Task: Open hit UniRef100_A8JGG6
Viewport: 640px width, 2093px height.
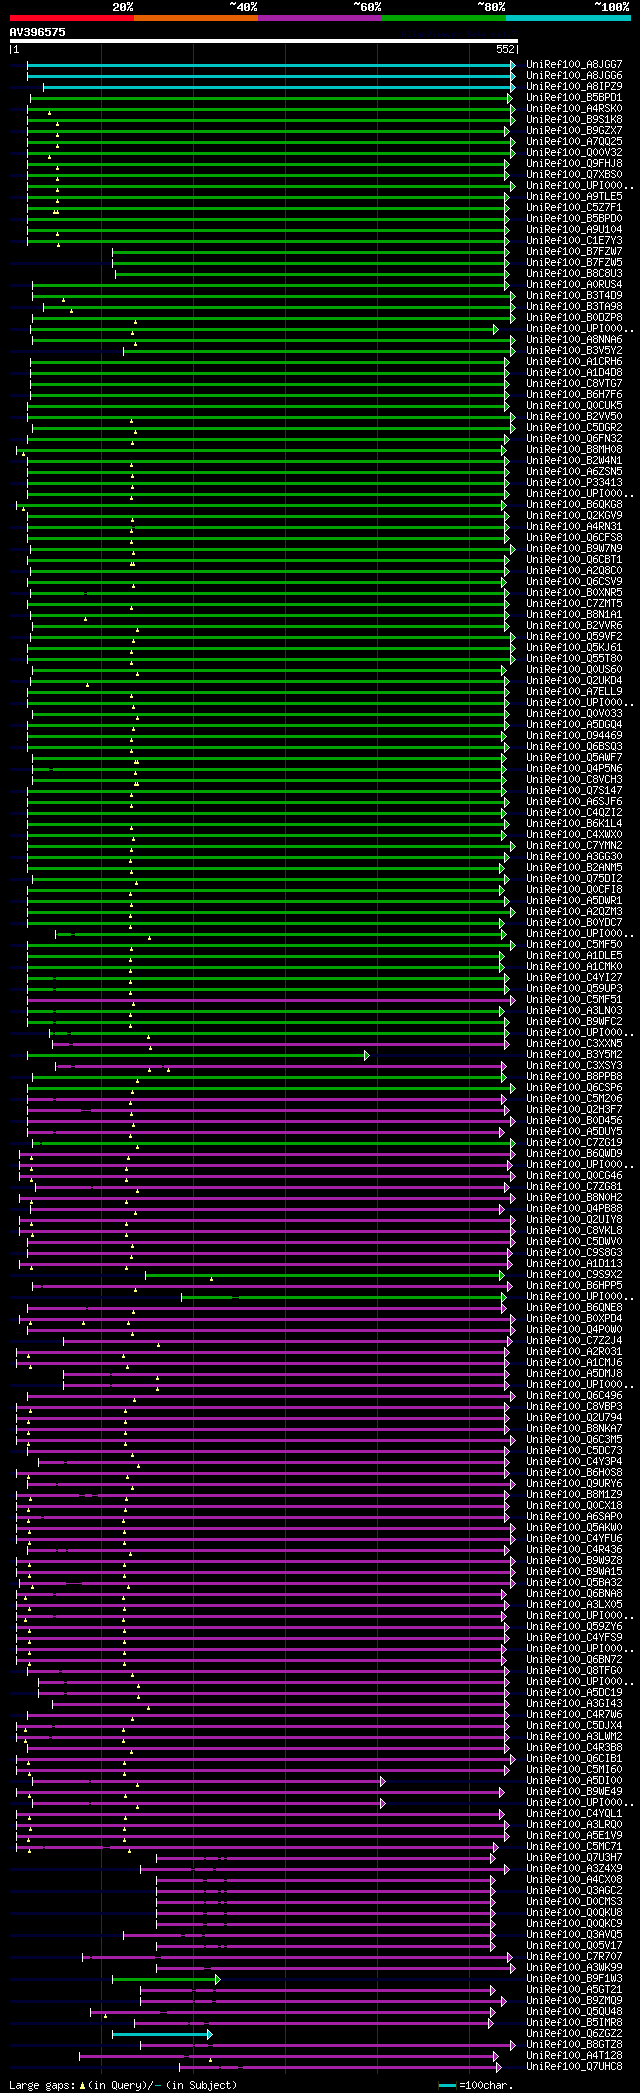Action: (x=574, y=76)
